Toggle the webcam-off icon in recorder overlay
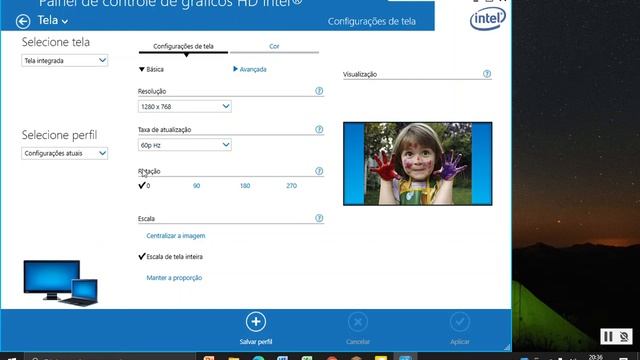Viewport: 640px width, 360px height. pos(624,337)
